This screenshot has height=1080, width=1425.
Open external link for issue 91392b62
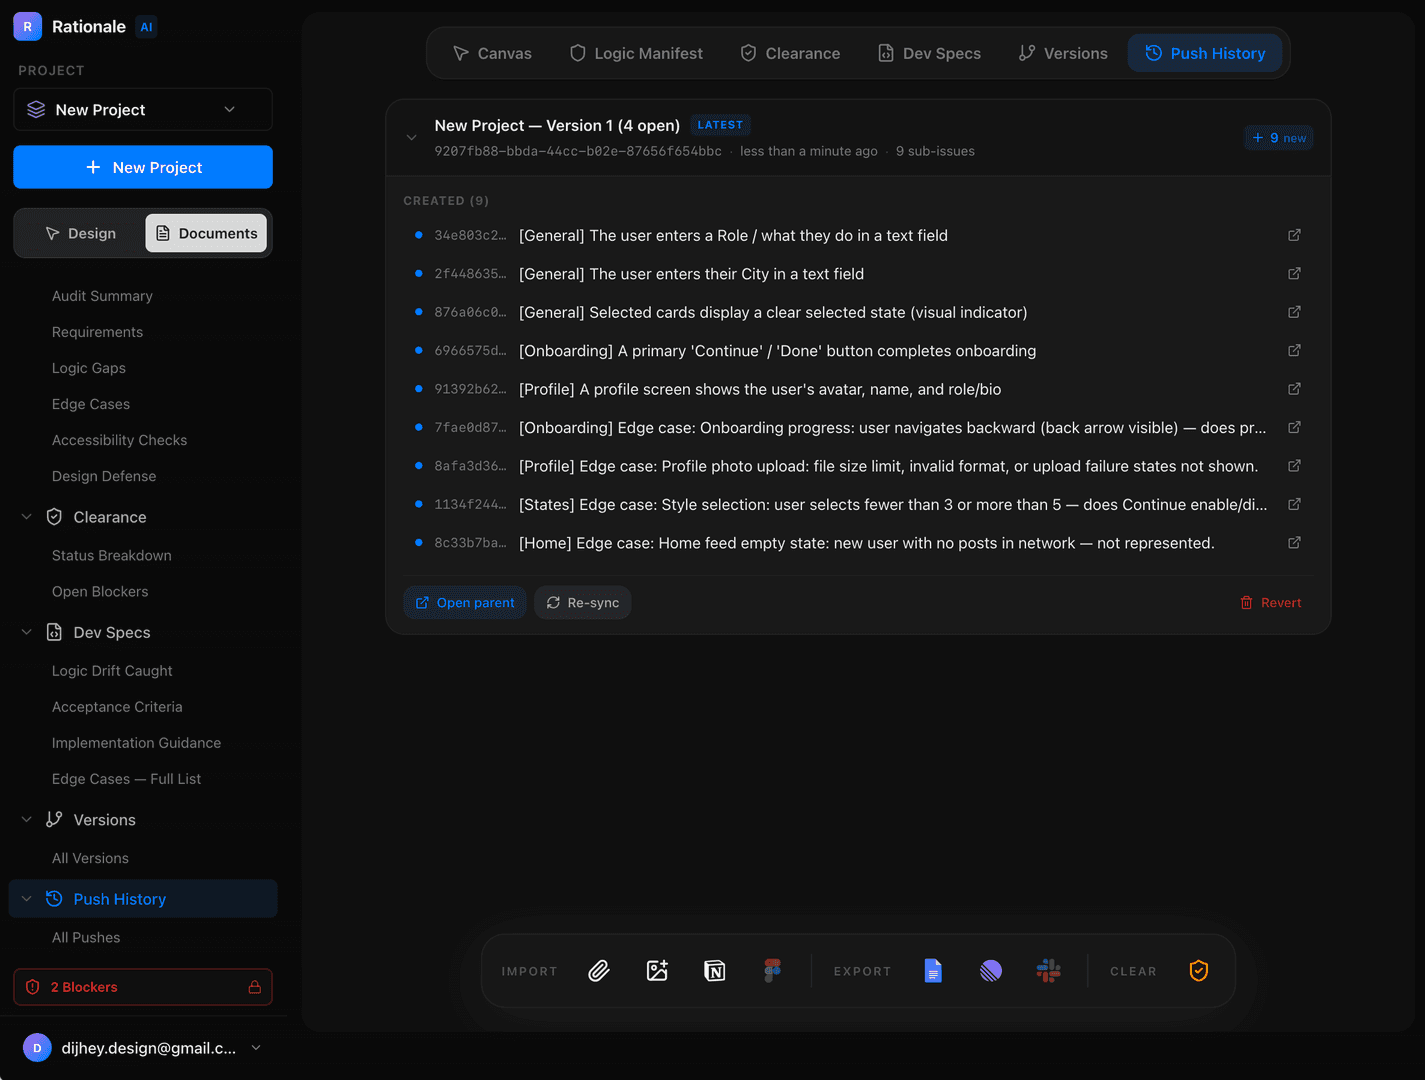1294,389
